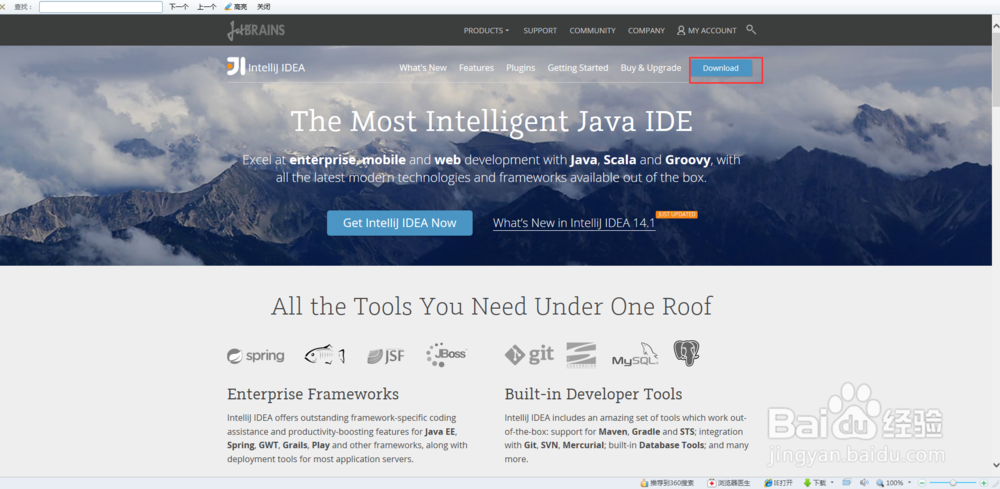
Task: Open downloads (下载) green arrow
Action: pyautogui.click(x=807, y=483)
